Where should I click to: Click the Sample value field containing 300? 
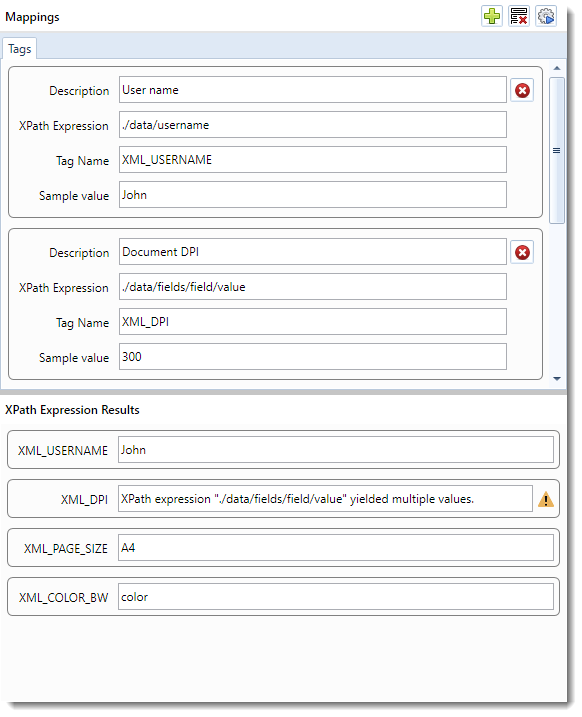click(313, 356)
